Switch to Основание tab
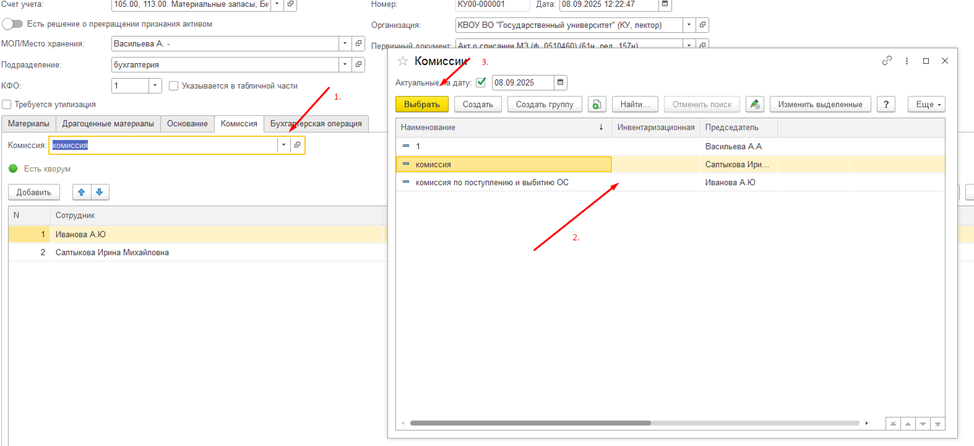Viewport: 974px width, 446px height. (x=187, y=124)
